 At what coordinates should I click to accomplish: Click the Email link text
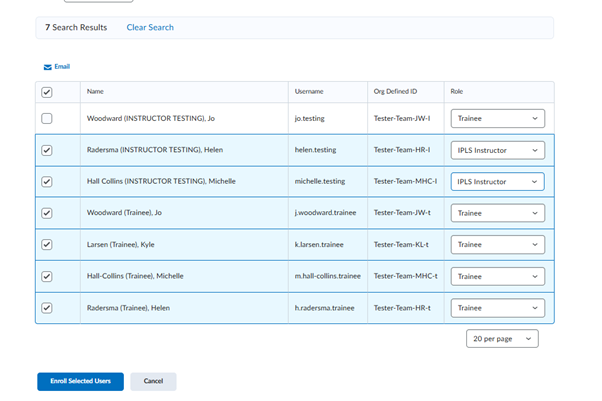(x=62, y=66)
